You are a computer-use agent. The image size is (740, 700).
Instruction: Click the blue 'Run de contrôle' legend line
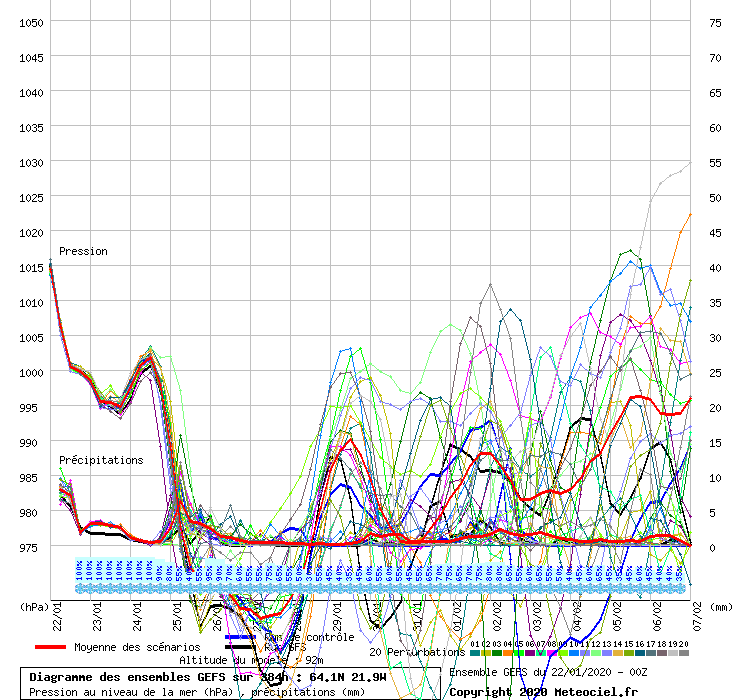(240, 637)
